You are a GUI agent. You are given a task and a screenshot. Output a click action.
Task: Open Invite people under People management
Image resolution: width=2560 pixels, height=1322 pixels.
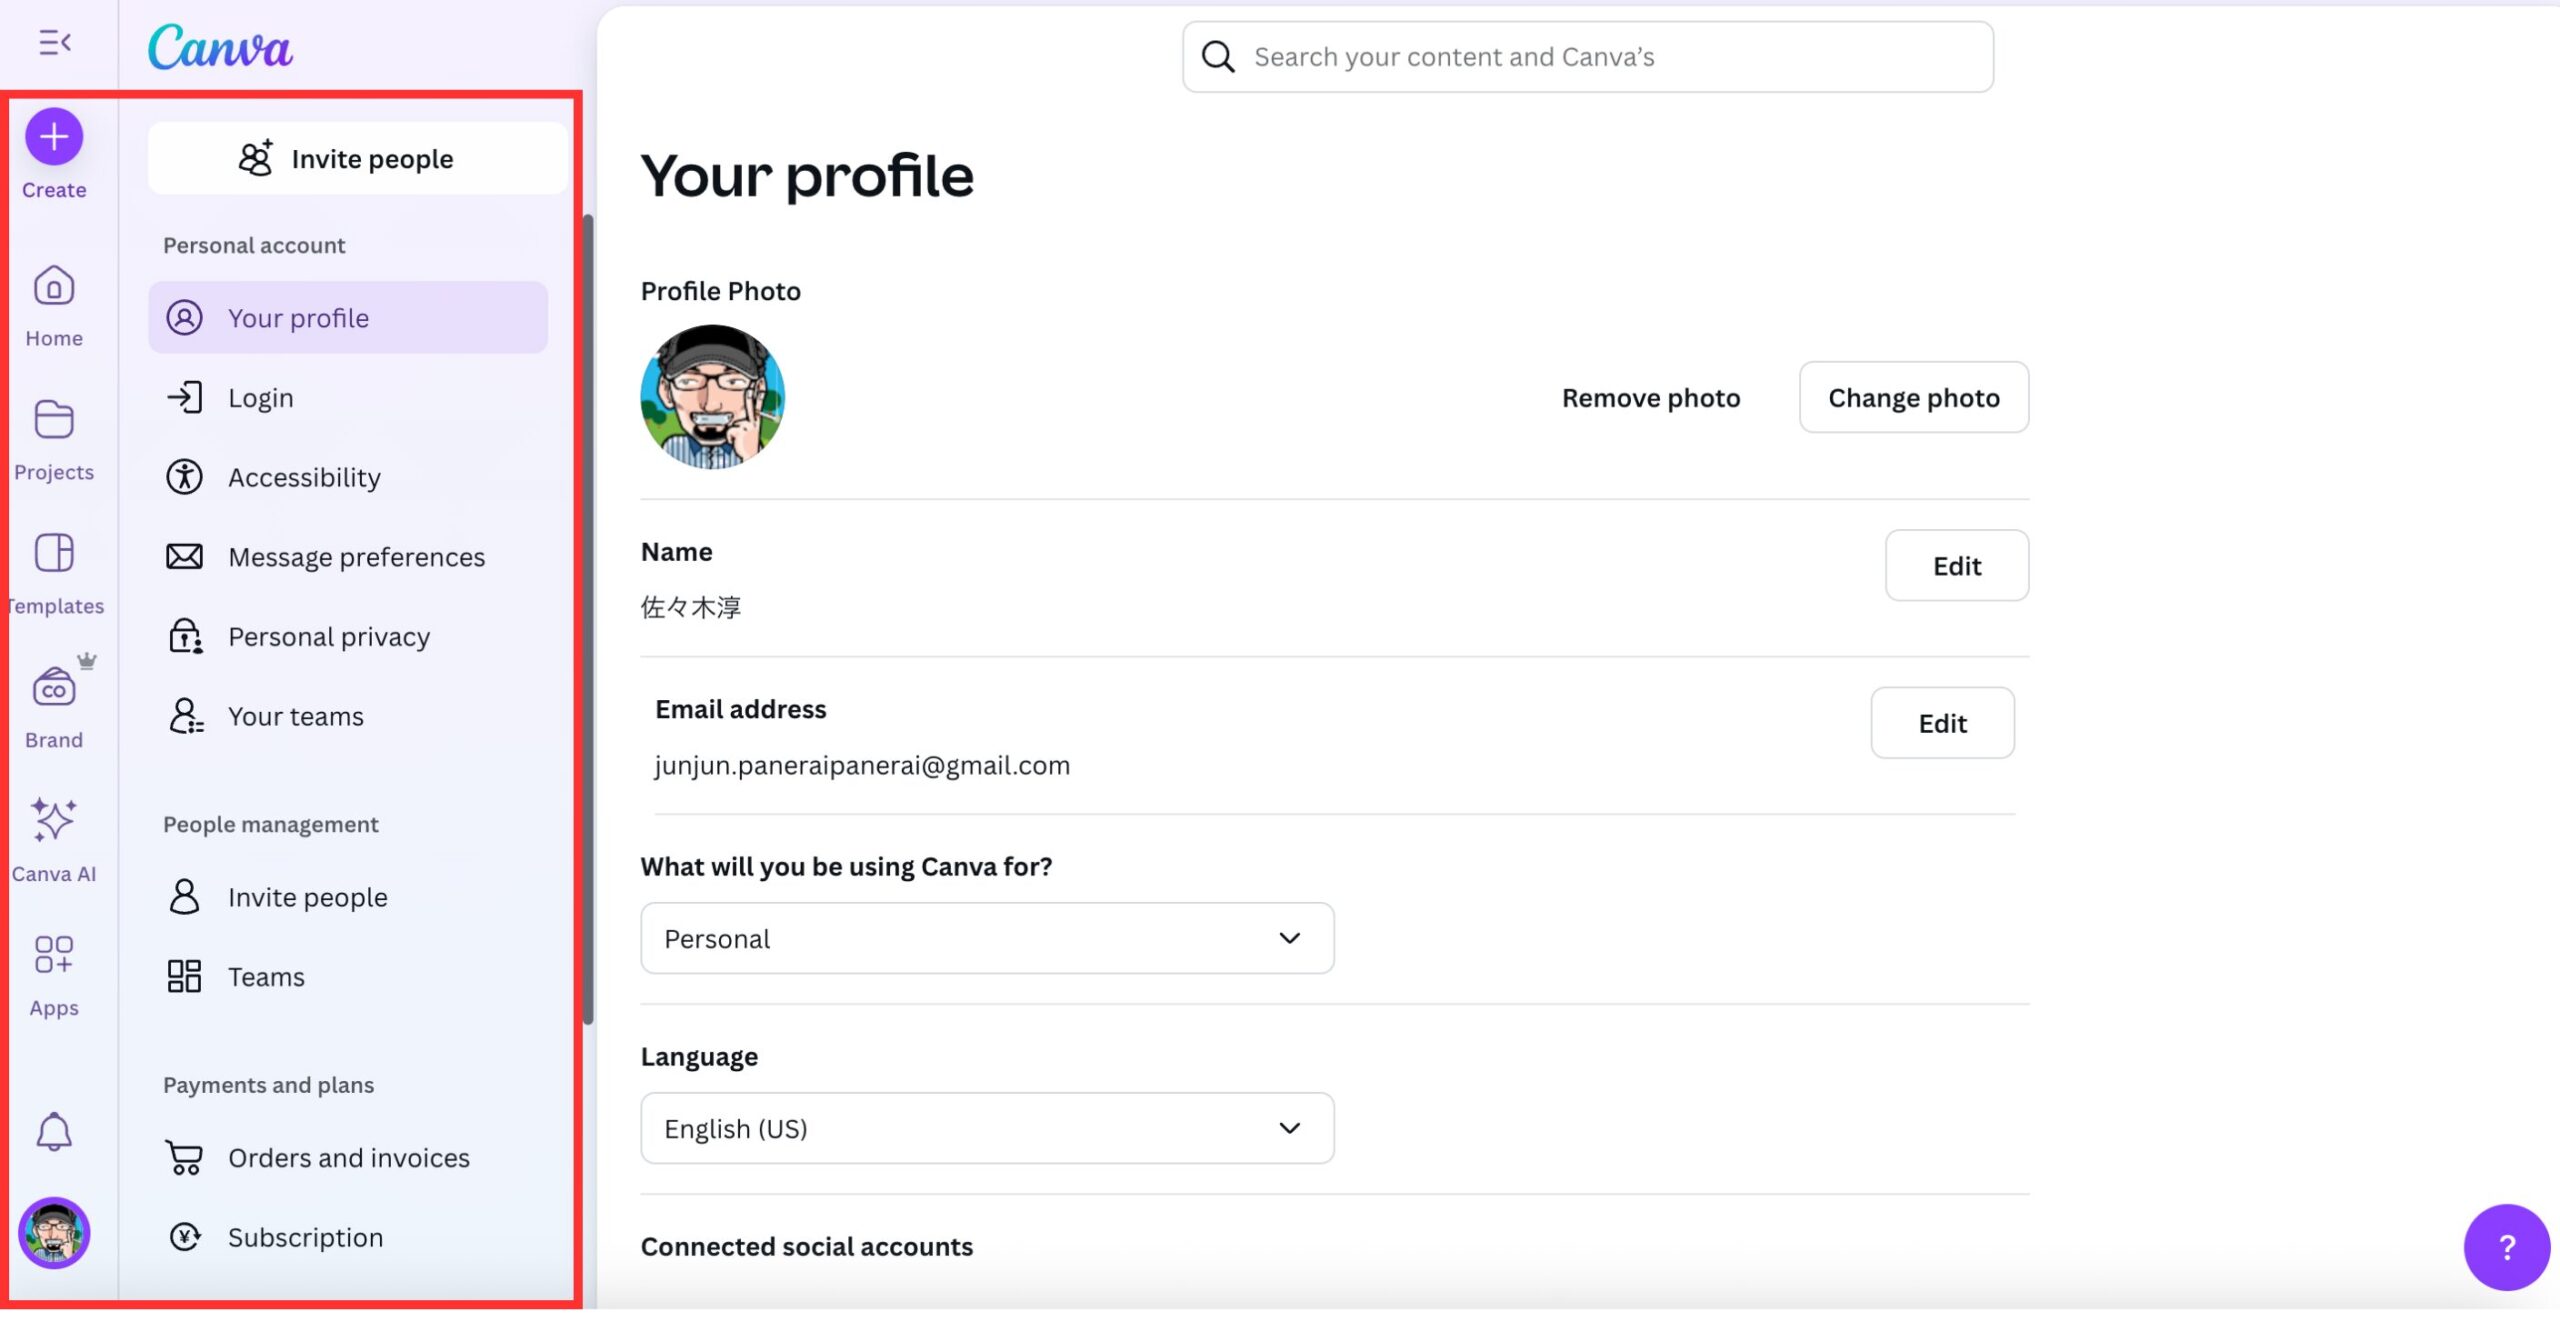(348, 897)
